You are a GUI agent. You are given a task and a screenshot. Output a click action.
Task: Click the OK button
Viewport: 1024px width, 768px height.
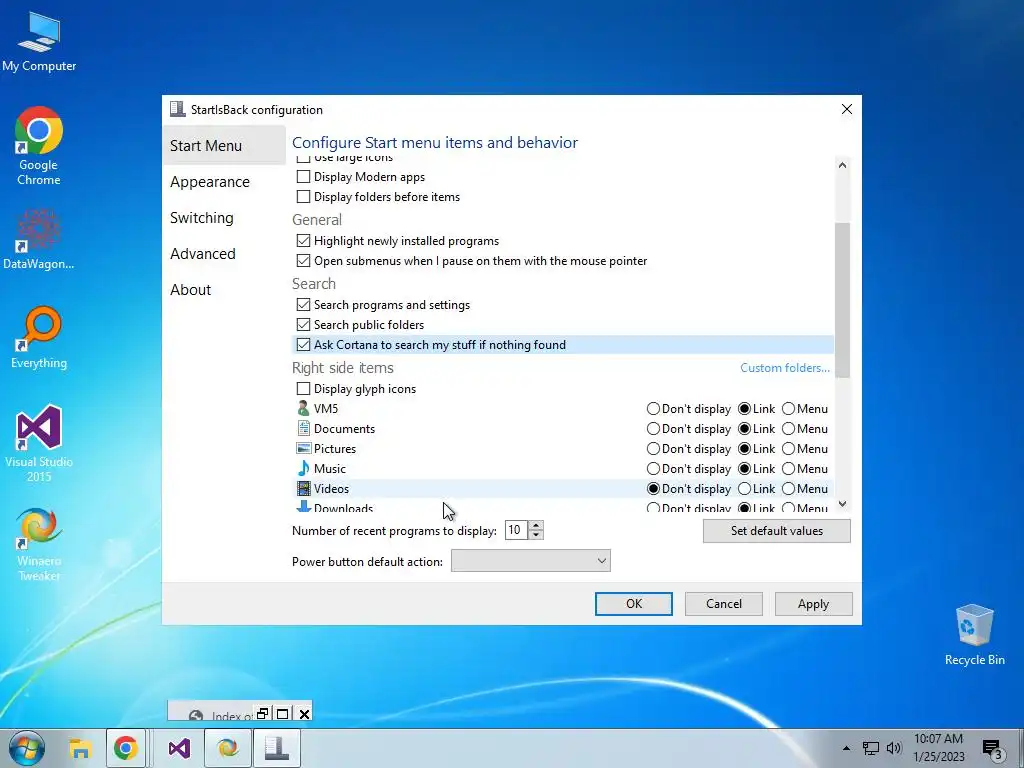(633, 604)
